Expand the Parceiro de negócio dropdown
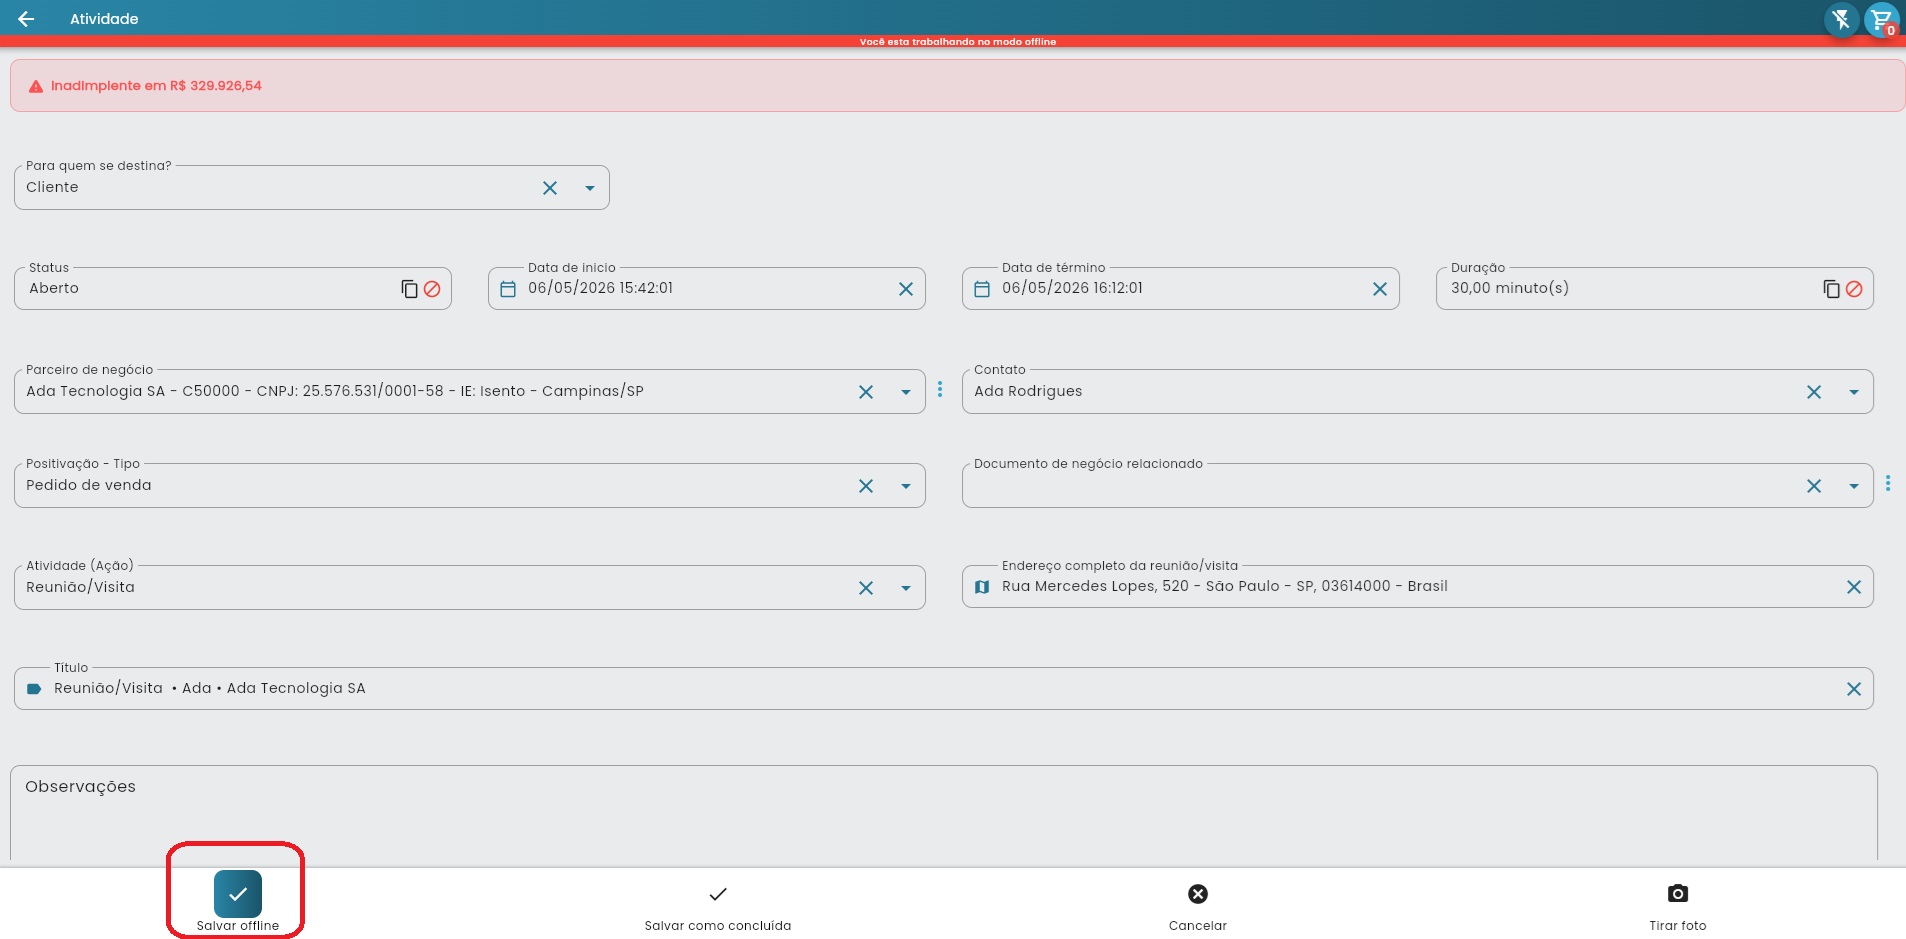The width and height of the screenshot is (1906, 939). pyautogui.click(x=906, y=392)
